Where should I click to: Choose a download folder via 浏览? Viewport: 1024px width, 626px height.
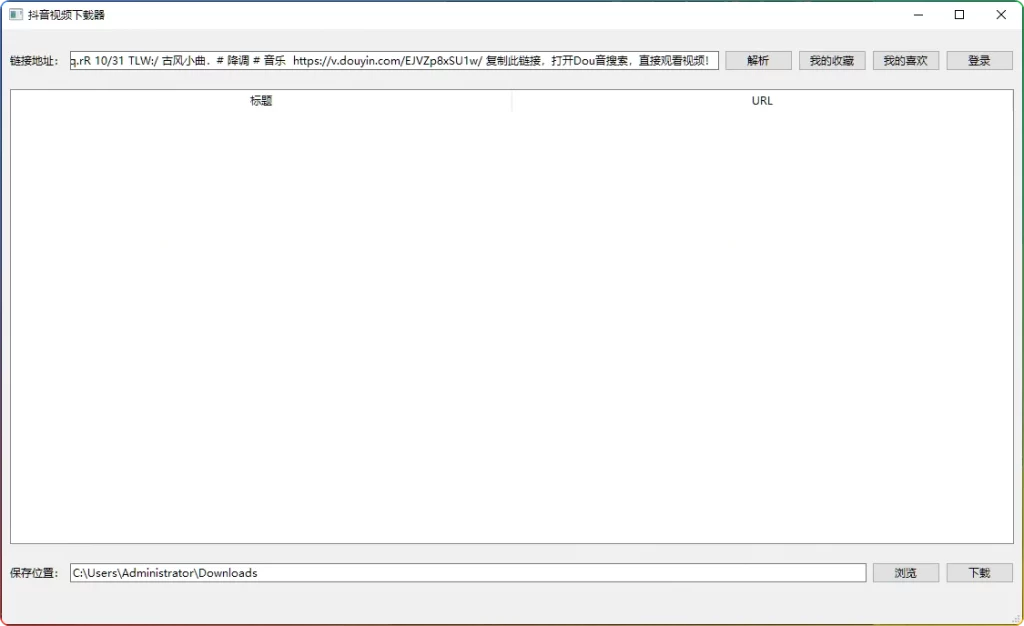pos(905,572)
